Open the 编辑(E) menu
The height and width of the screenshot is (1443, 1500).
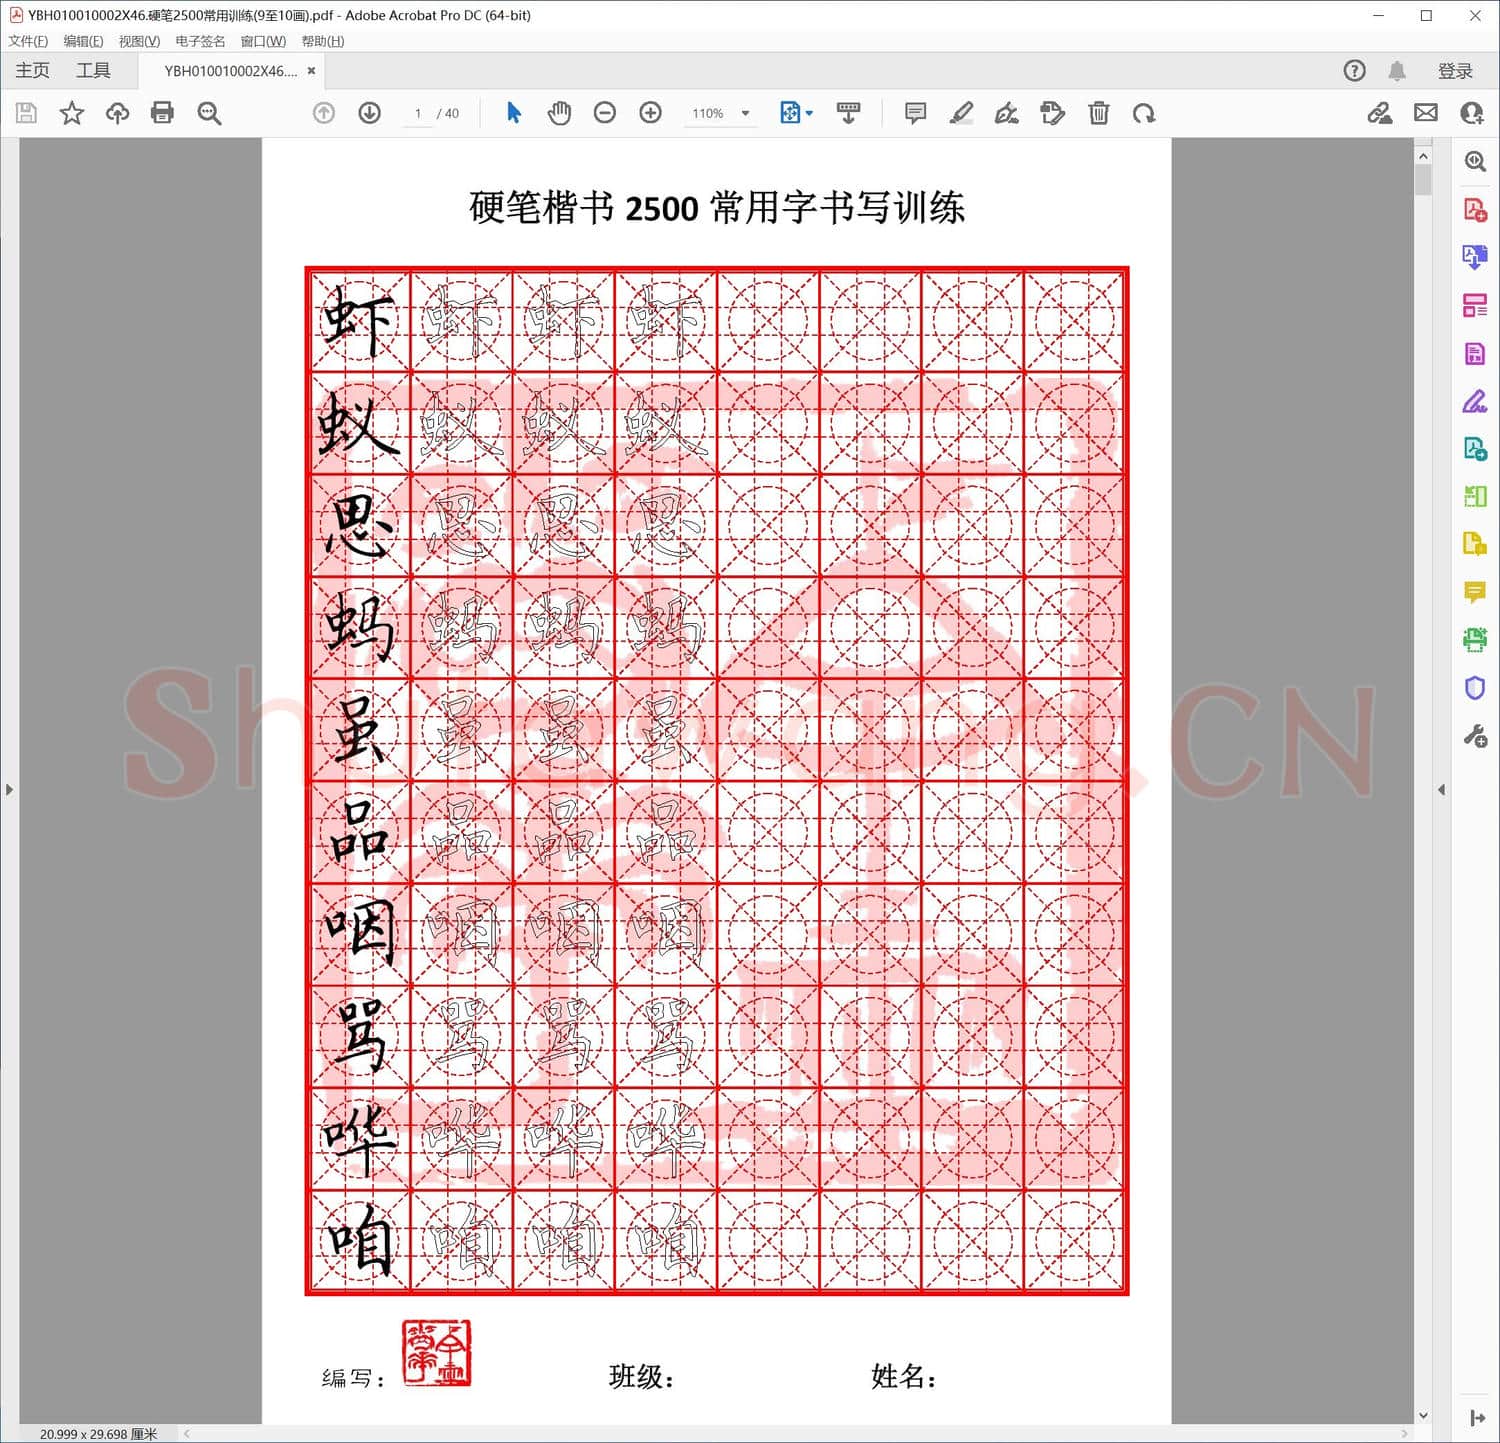tap(83, 41)
